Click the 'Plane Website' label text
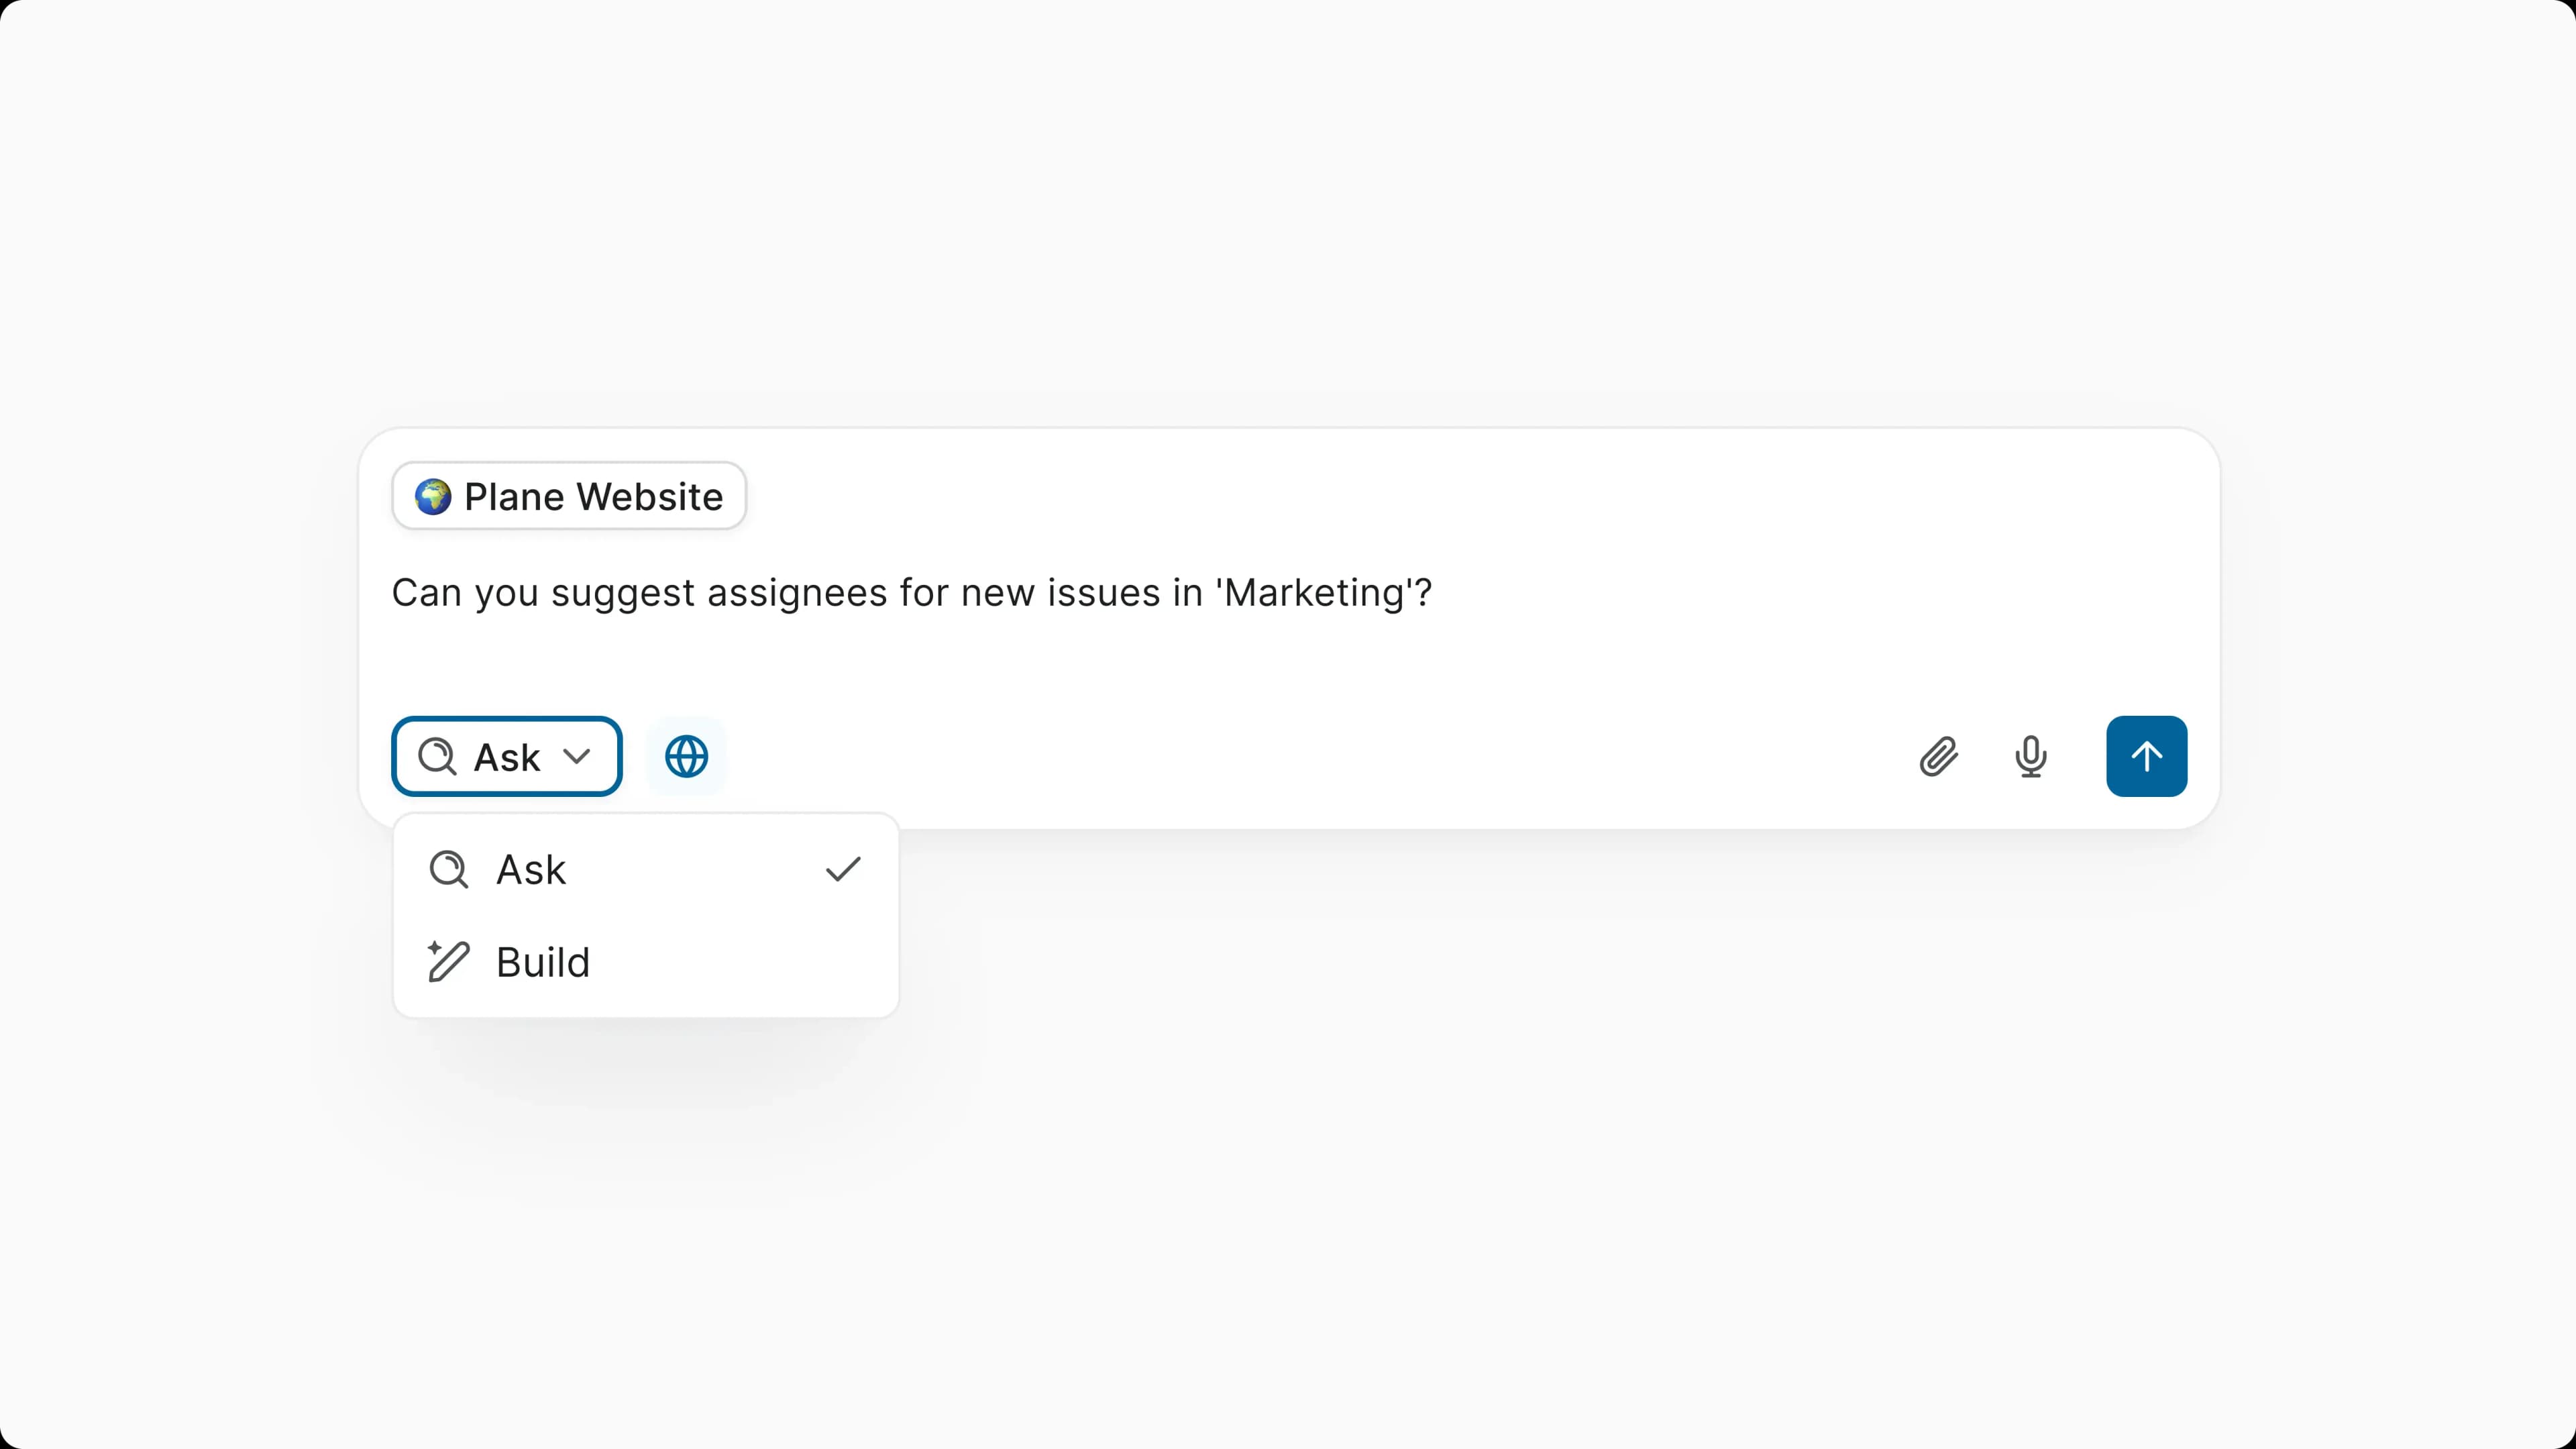This screenshot has height=1449, width=2576. click(593, 497)
